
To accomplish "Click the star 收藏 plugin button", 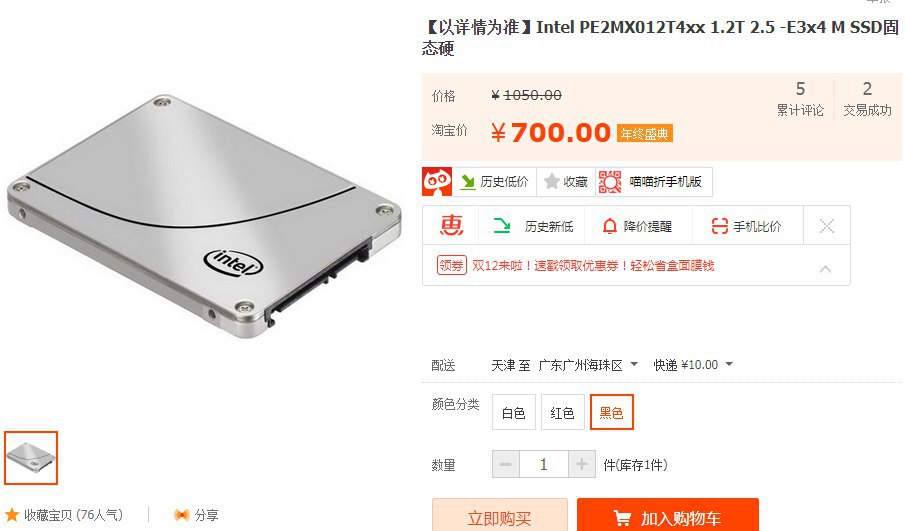I will click(x=566, y=182).
